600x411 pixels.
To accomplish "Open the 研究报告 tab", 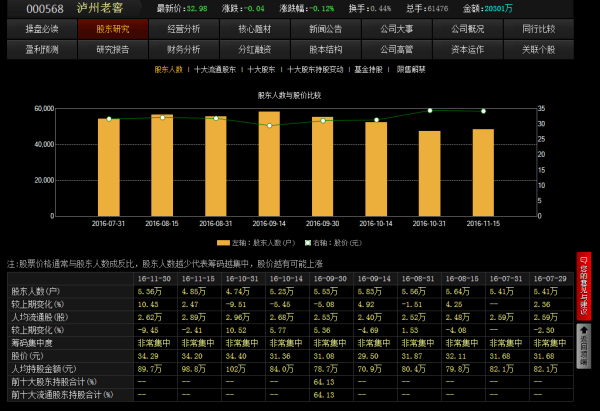I will [x=113, y=50].
